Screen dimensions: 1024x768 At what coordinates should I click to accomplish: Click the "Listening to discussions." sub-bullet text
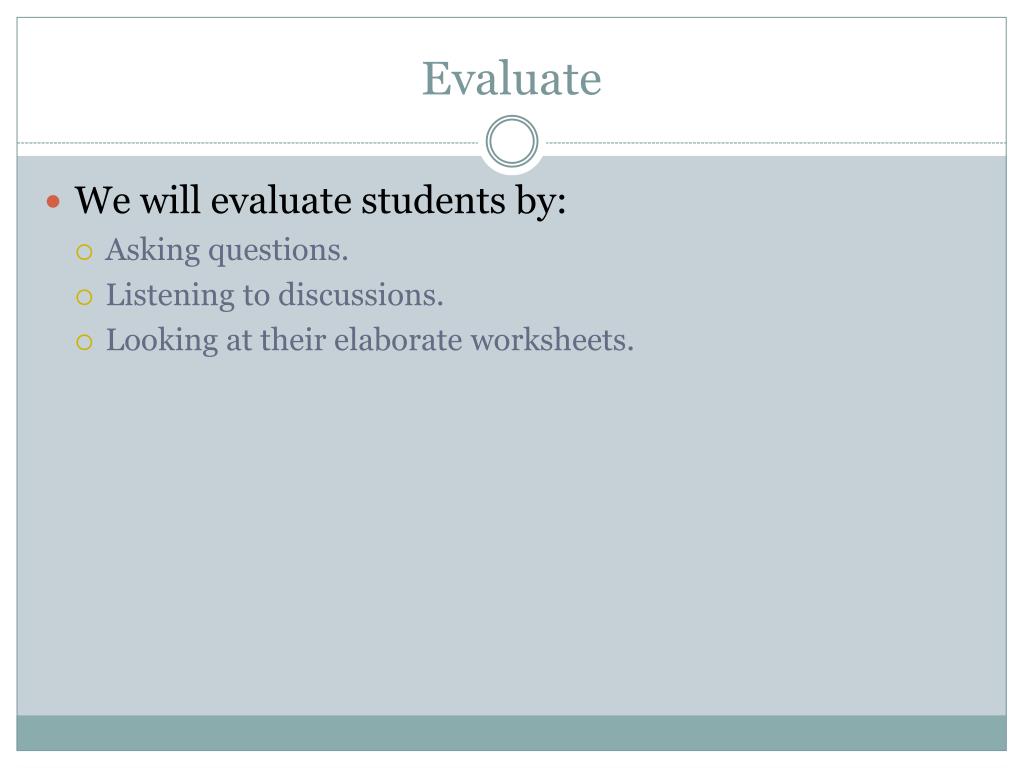(x=275, y=295)
